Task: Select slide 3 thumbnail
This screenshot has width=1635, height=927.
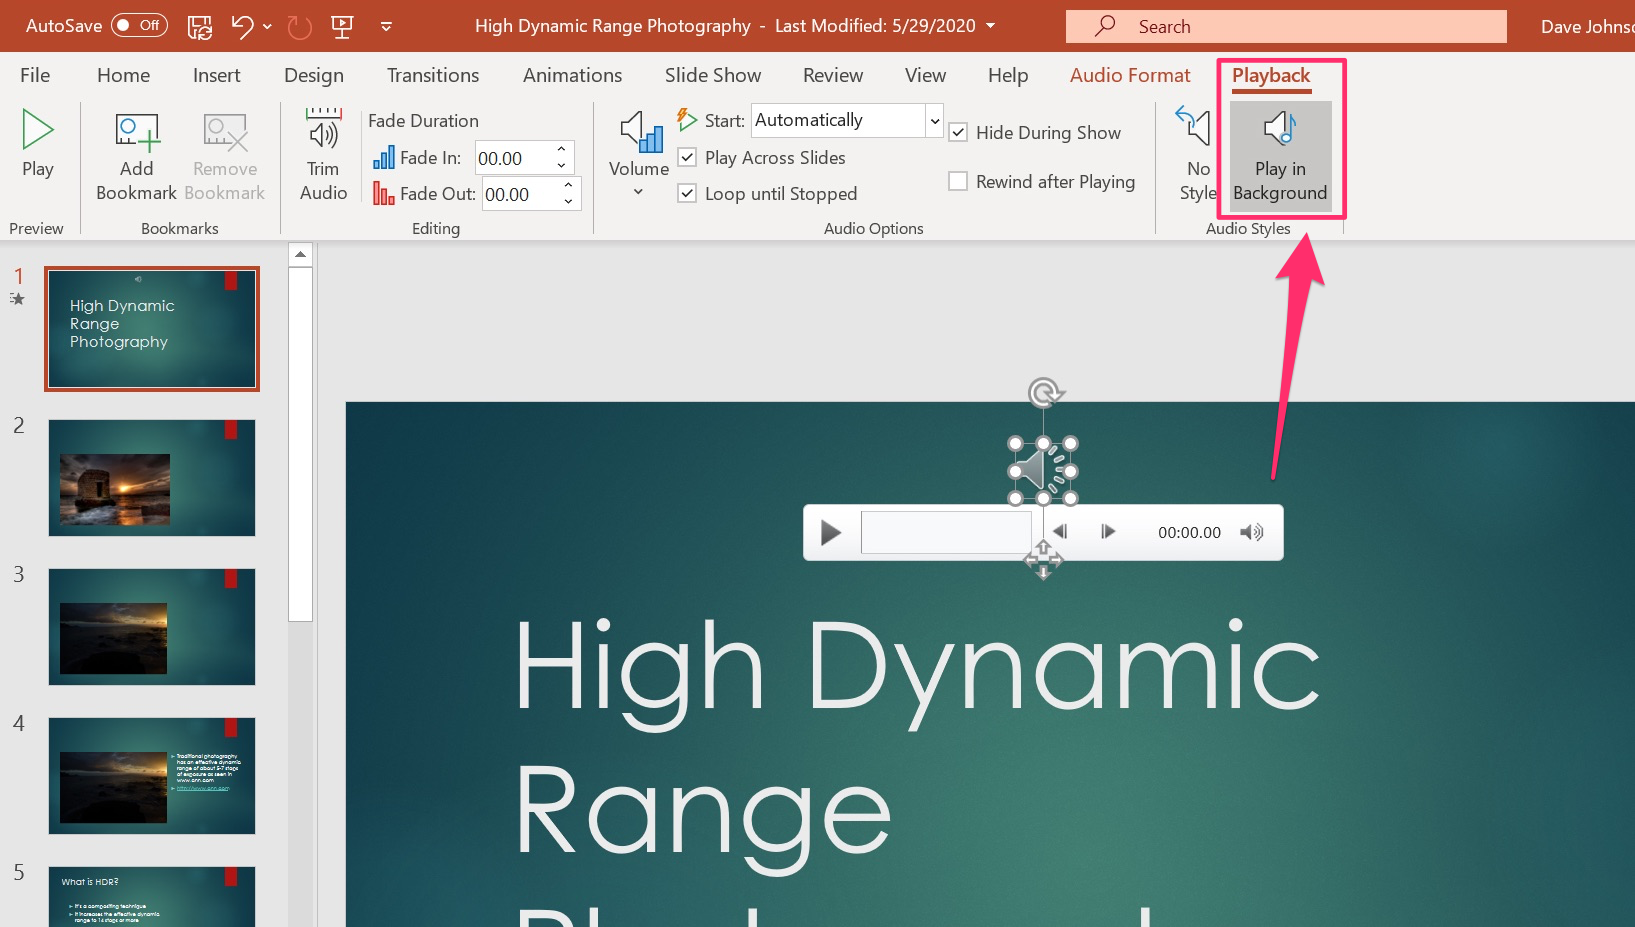Action: pyautogui.click(x=152, y=627)
